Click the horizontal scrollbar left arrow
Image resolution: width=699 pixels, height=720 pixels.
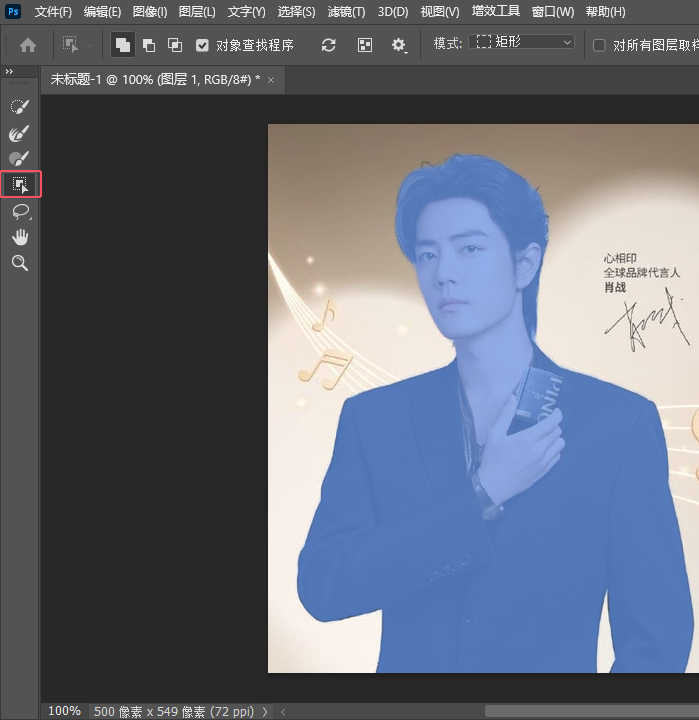tap(283, 712)
